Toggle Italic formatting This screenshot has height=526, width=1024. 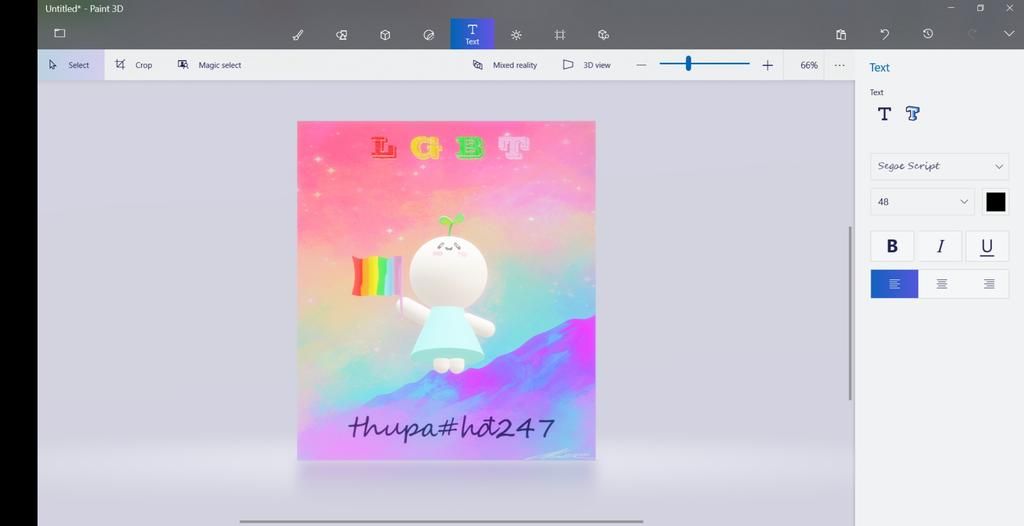940,246
